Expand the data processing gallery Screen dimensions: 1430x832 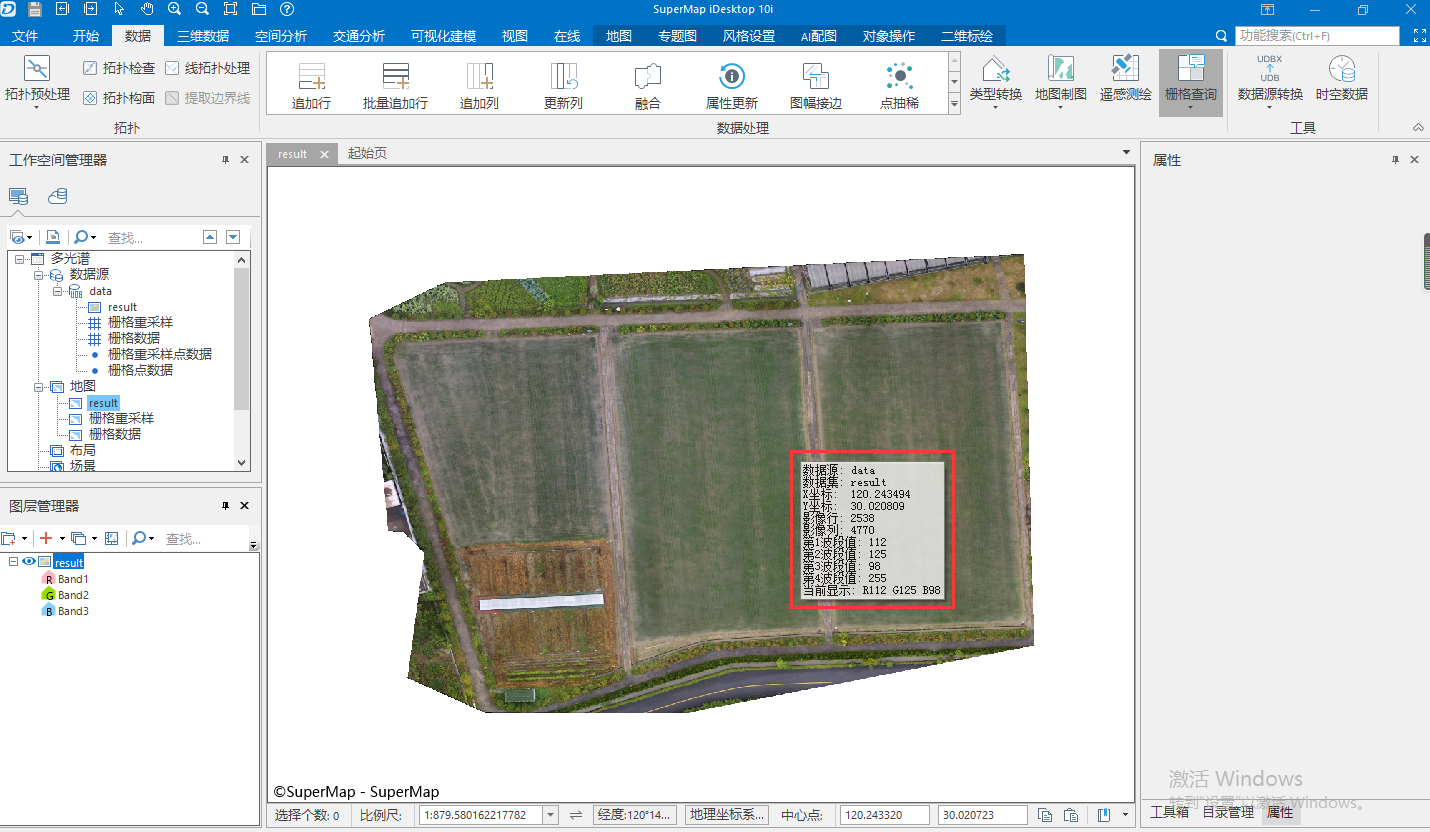[x=954, y=103]
